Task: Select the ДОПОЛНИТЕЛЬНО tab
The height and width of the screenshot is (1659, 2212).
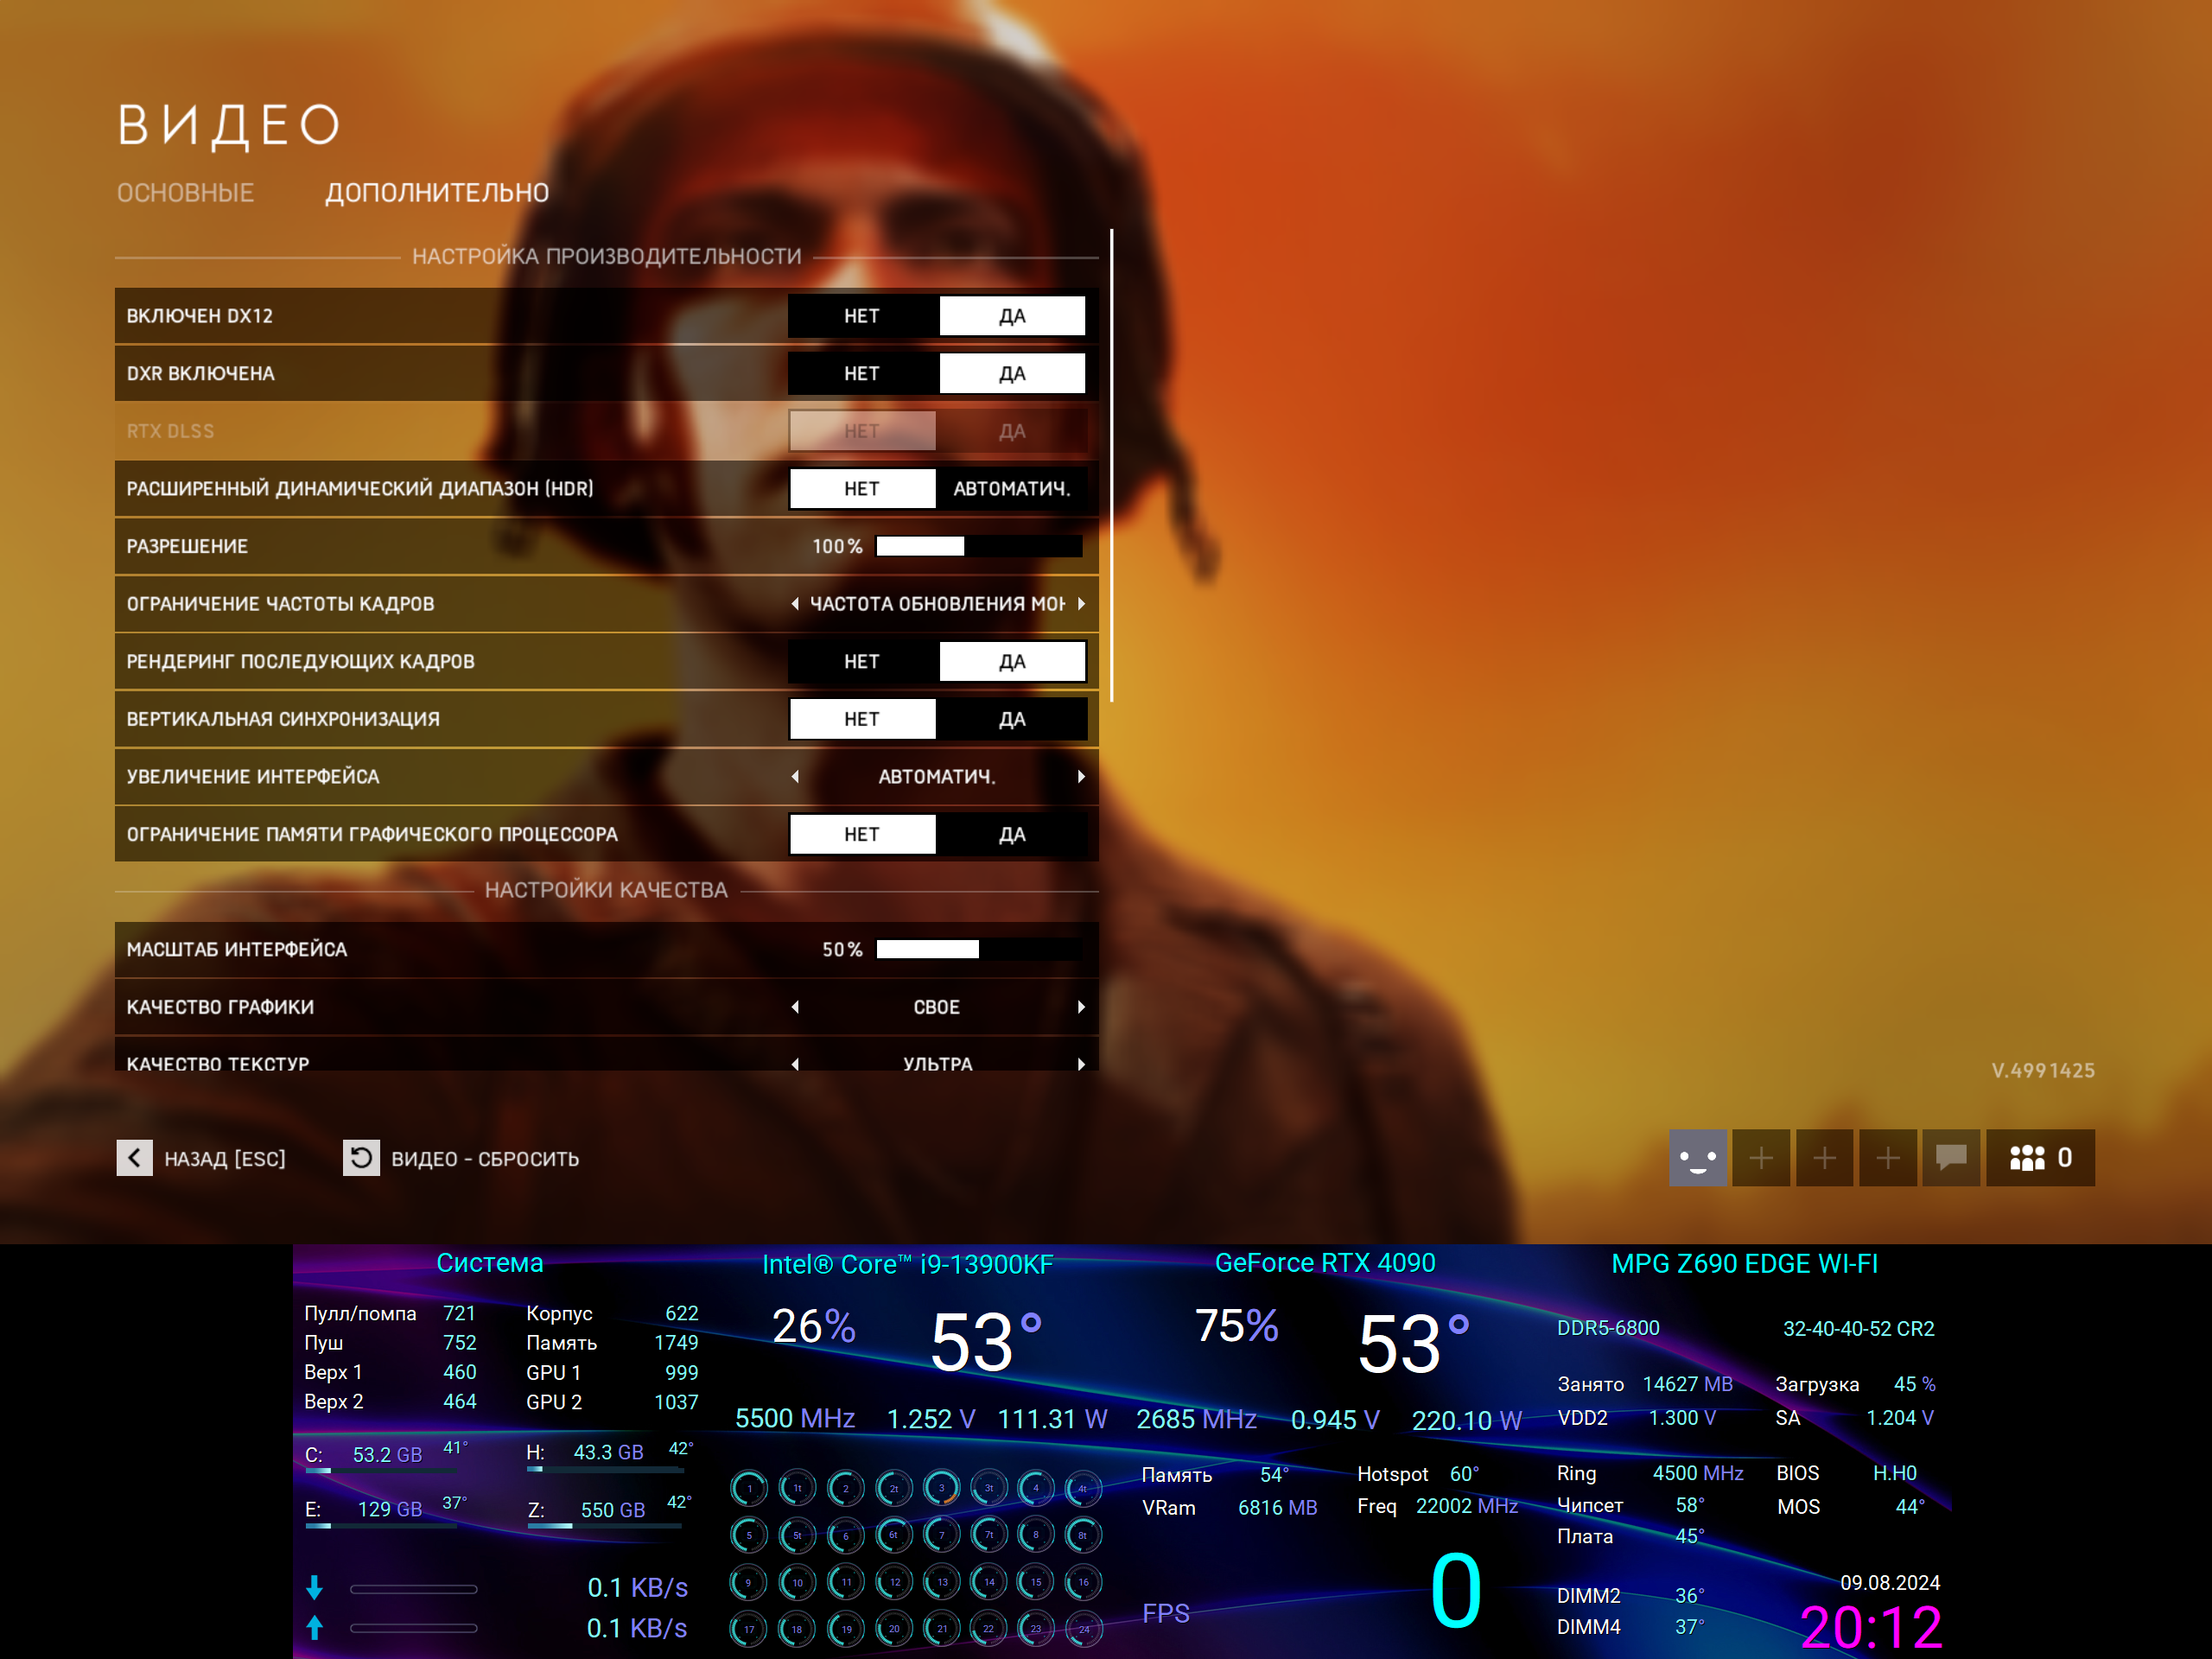Action: pyautogui.click(x=437, y=193)
